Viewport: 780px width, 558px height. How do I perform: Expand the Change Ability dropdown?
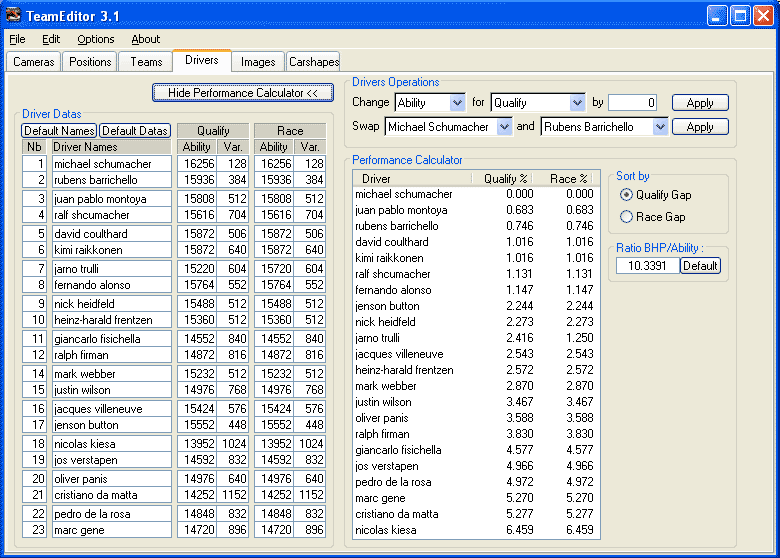pos(457,102)
